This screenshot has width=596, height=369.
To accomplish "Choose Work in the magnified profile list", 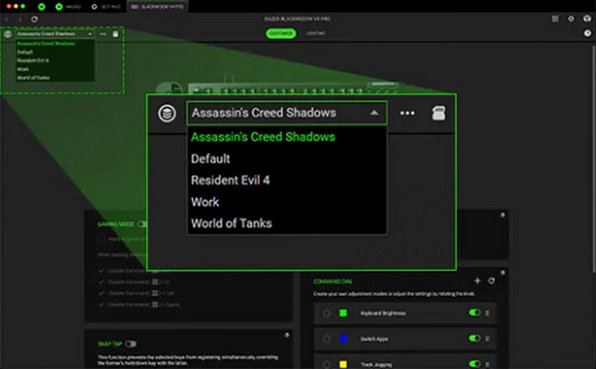I will (x=205, y=202).
